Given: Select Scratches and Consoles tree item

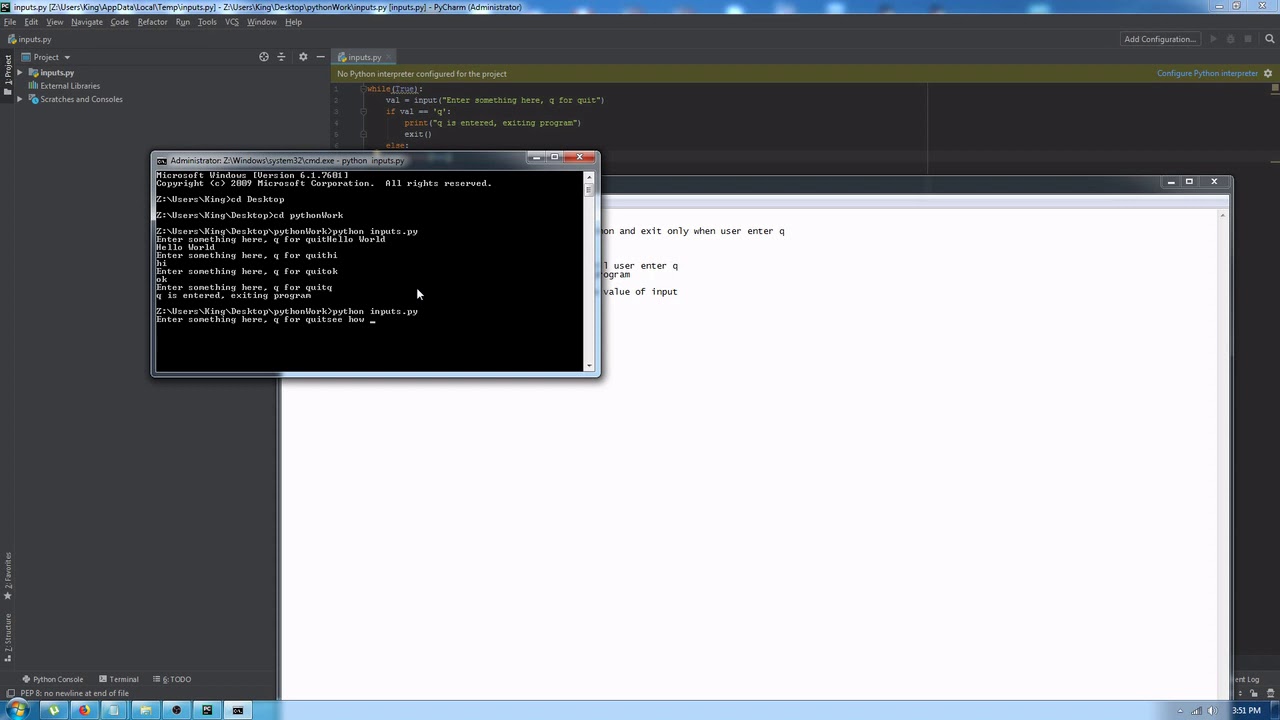Looking at the screenshot, I should pos(81,99).
